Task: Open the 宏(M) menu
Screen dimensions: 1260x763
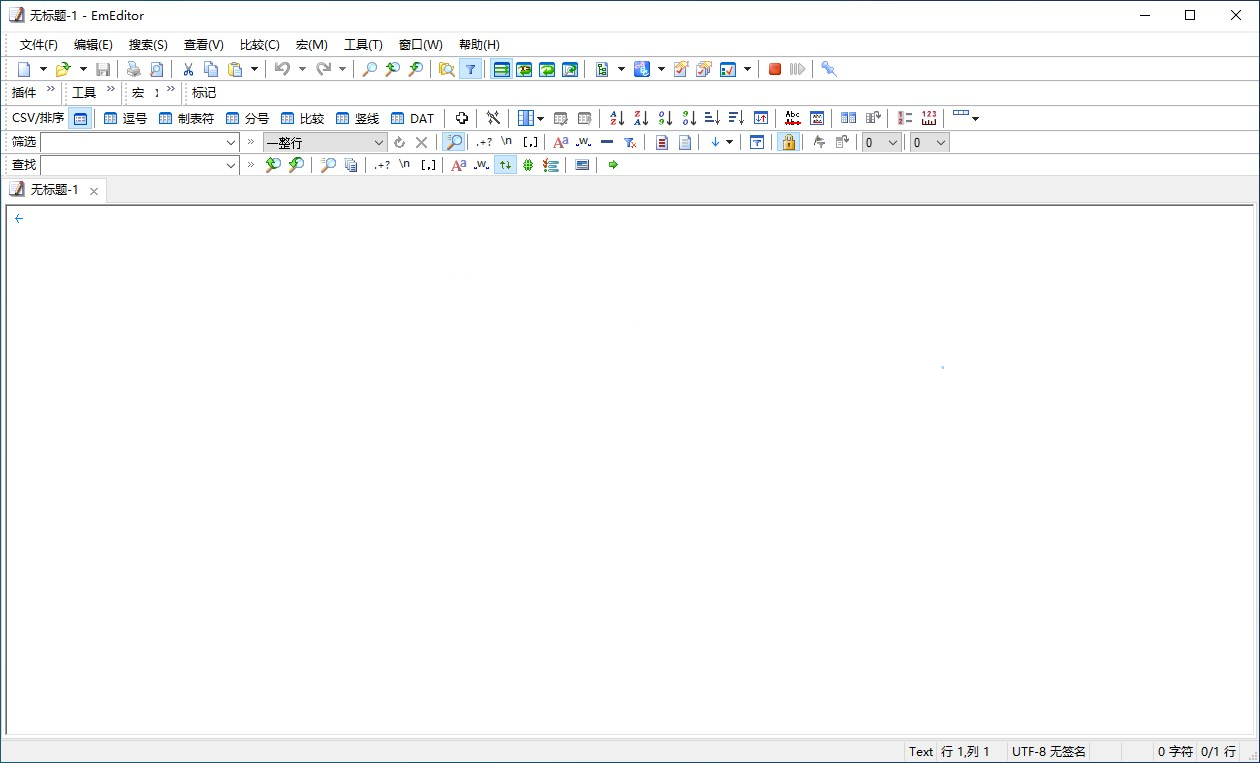Action: [311, 44]
